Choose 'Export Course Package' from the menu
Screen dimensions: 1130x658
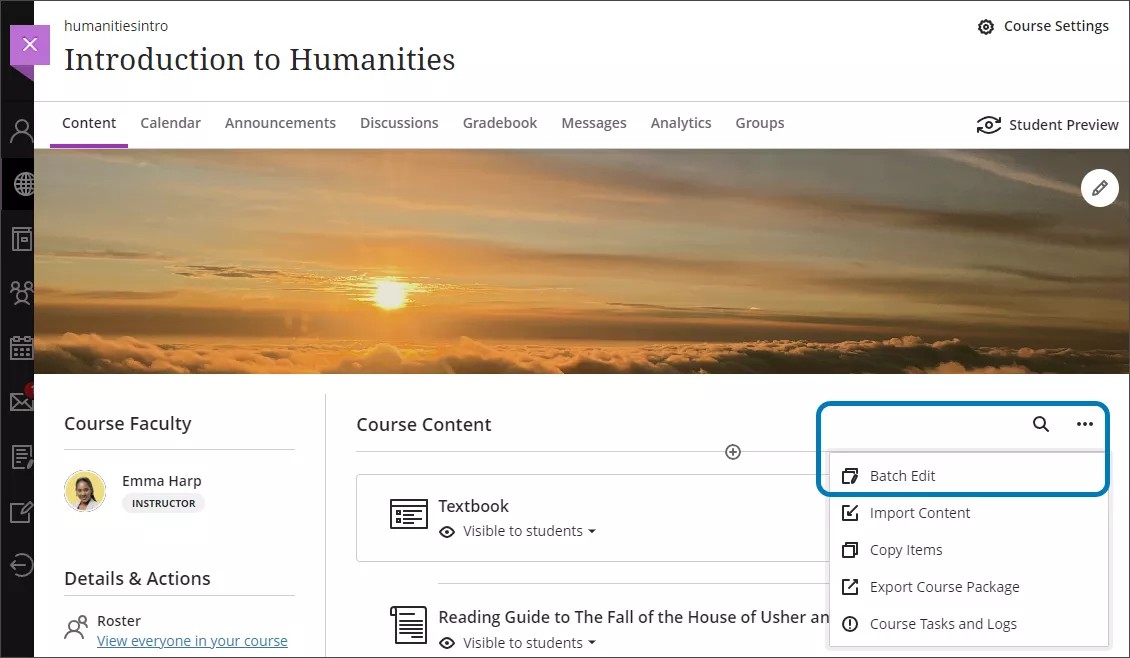pos(944,587)
